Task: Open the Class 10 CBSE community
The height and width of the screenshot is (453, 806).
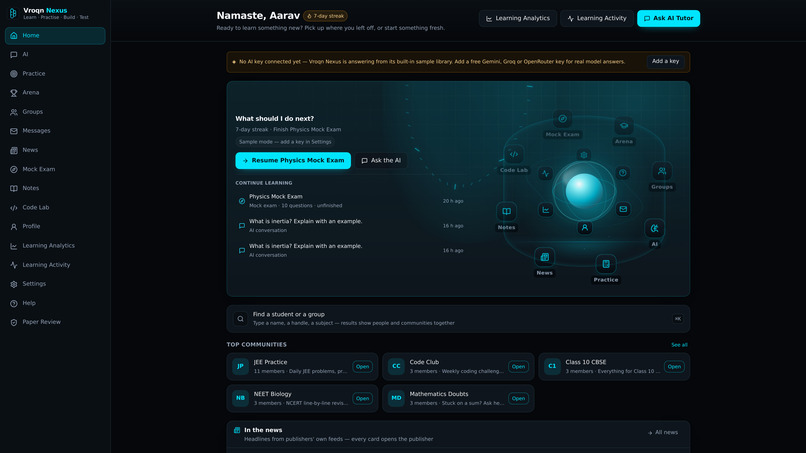Action: (x=674, y=367)
